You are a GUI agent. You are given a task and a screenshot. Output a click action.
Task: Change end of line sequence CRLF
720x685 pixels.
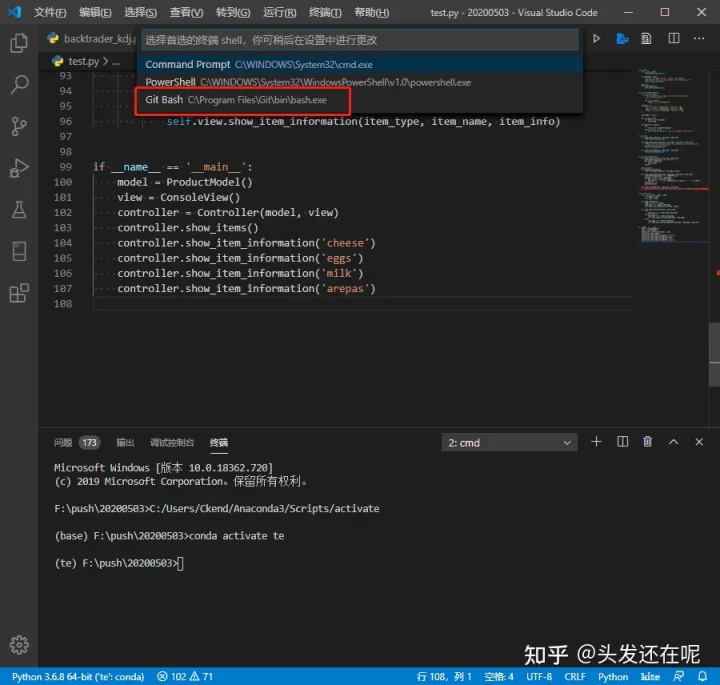[574, 676]
